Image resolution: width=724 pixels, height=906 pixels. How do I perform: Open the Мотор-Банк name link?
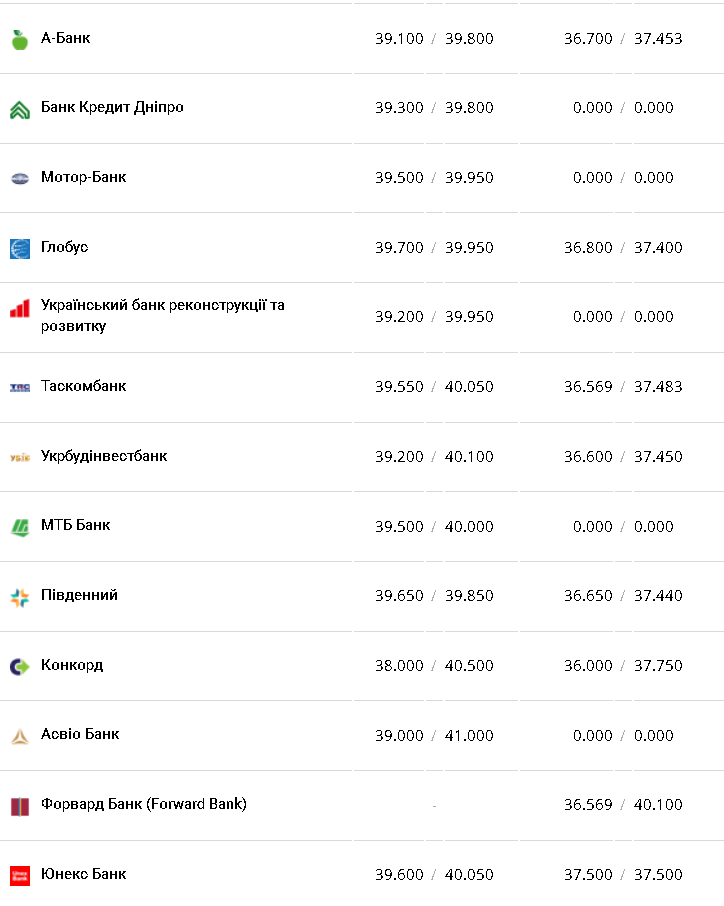point(84,177)
